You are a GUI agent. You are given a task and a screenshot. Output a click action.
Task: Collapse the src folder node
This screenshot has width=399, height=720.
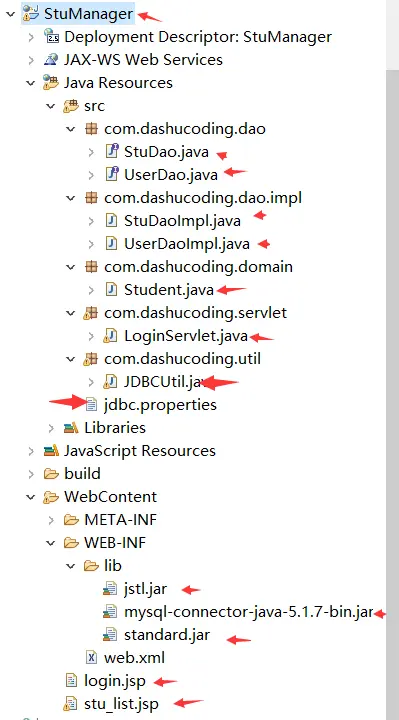point(51,106)
